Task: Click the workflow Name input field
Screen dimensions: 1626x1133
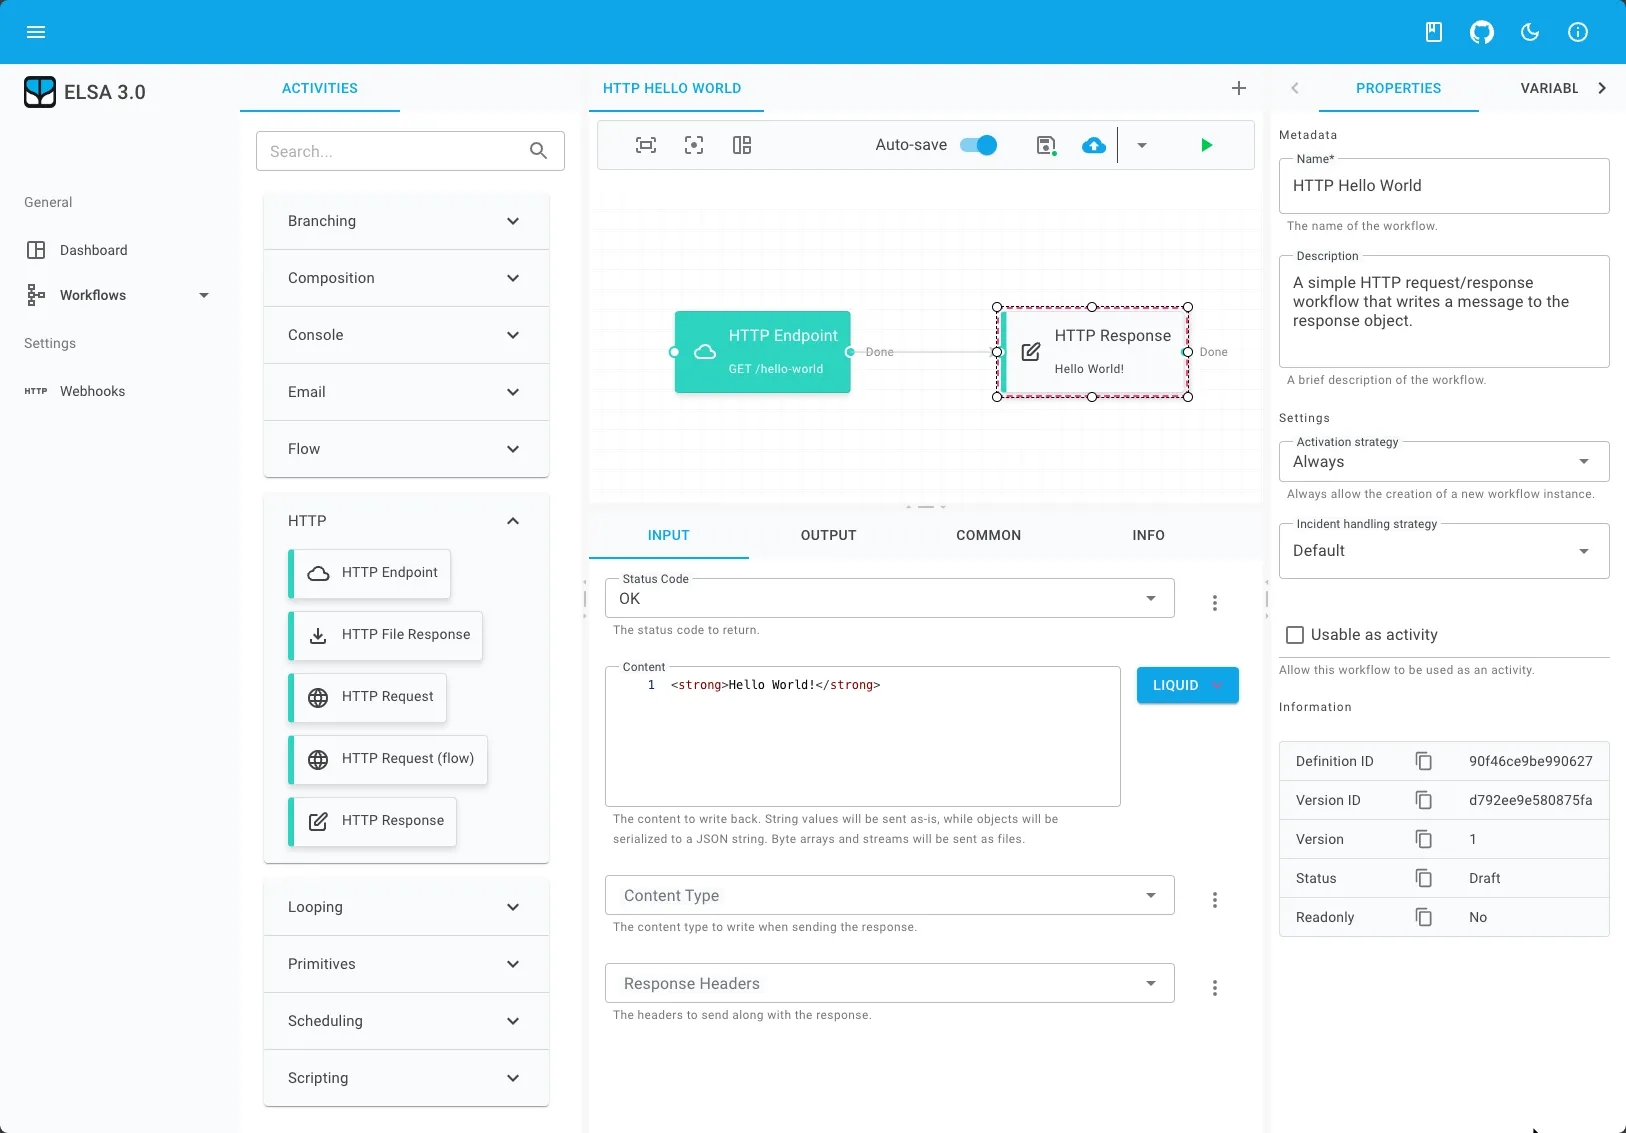Action: [1444, 186]
